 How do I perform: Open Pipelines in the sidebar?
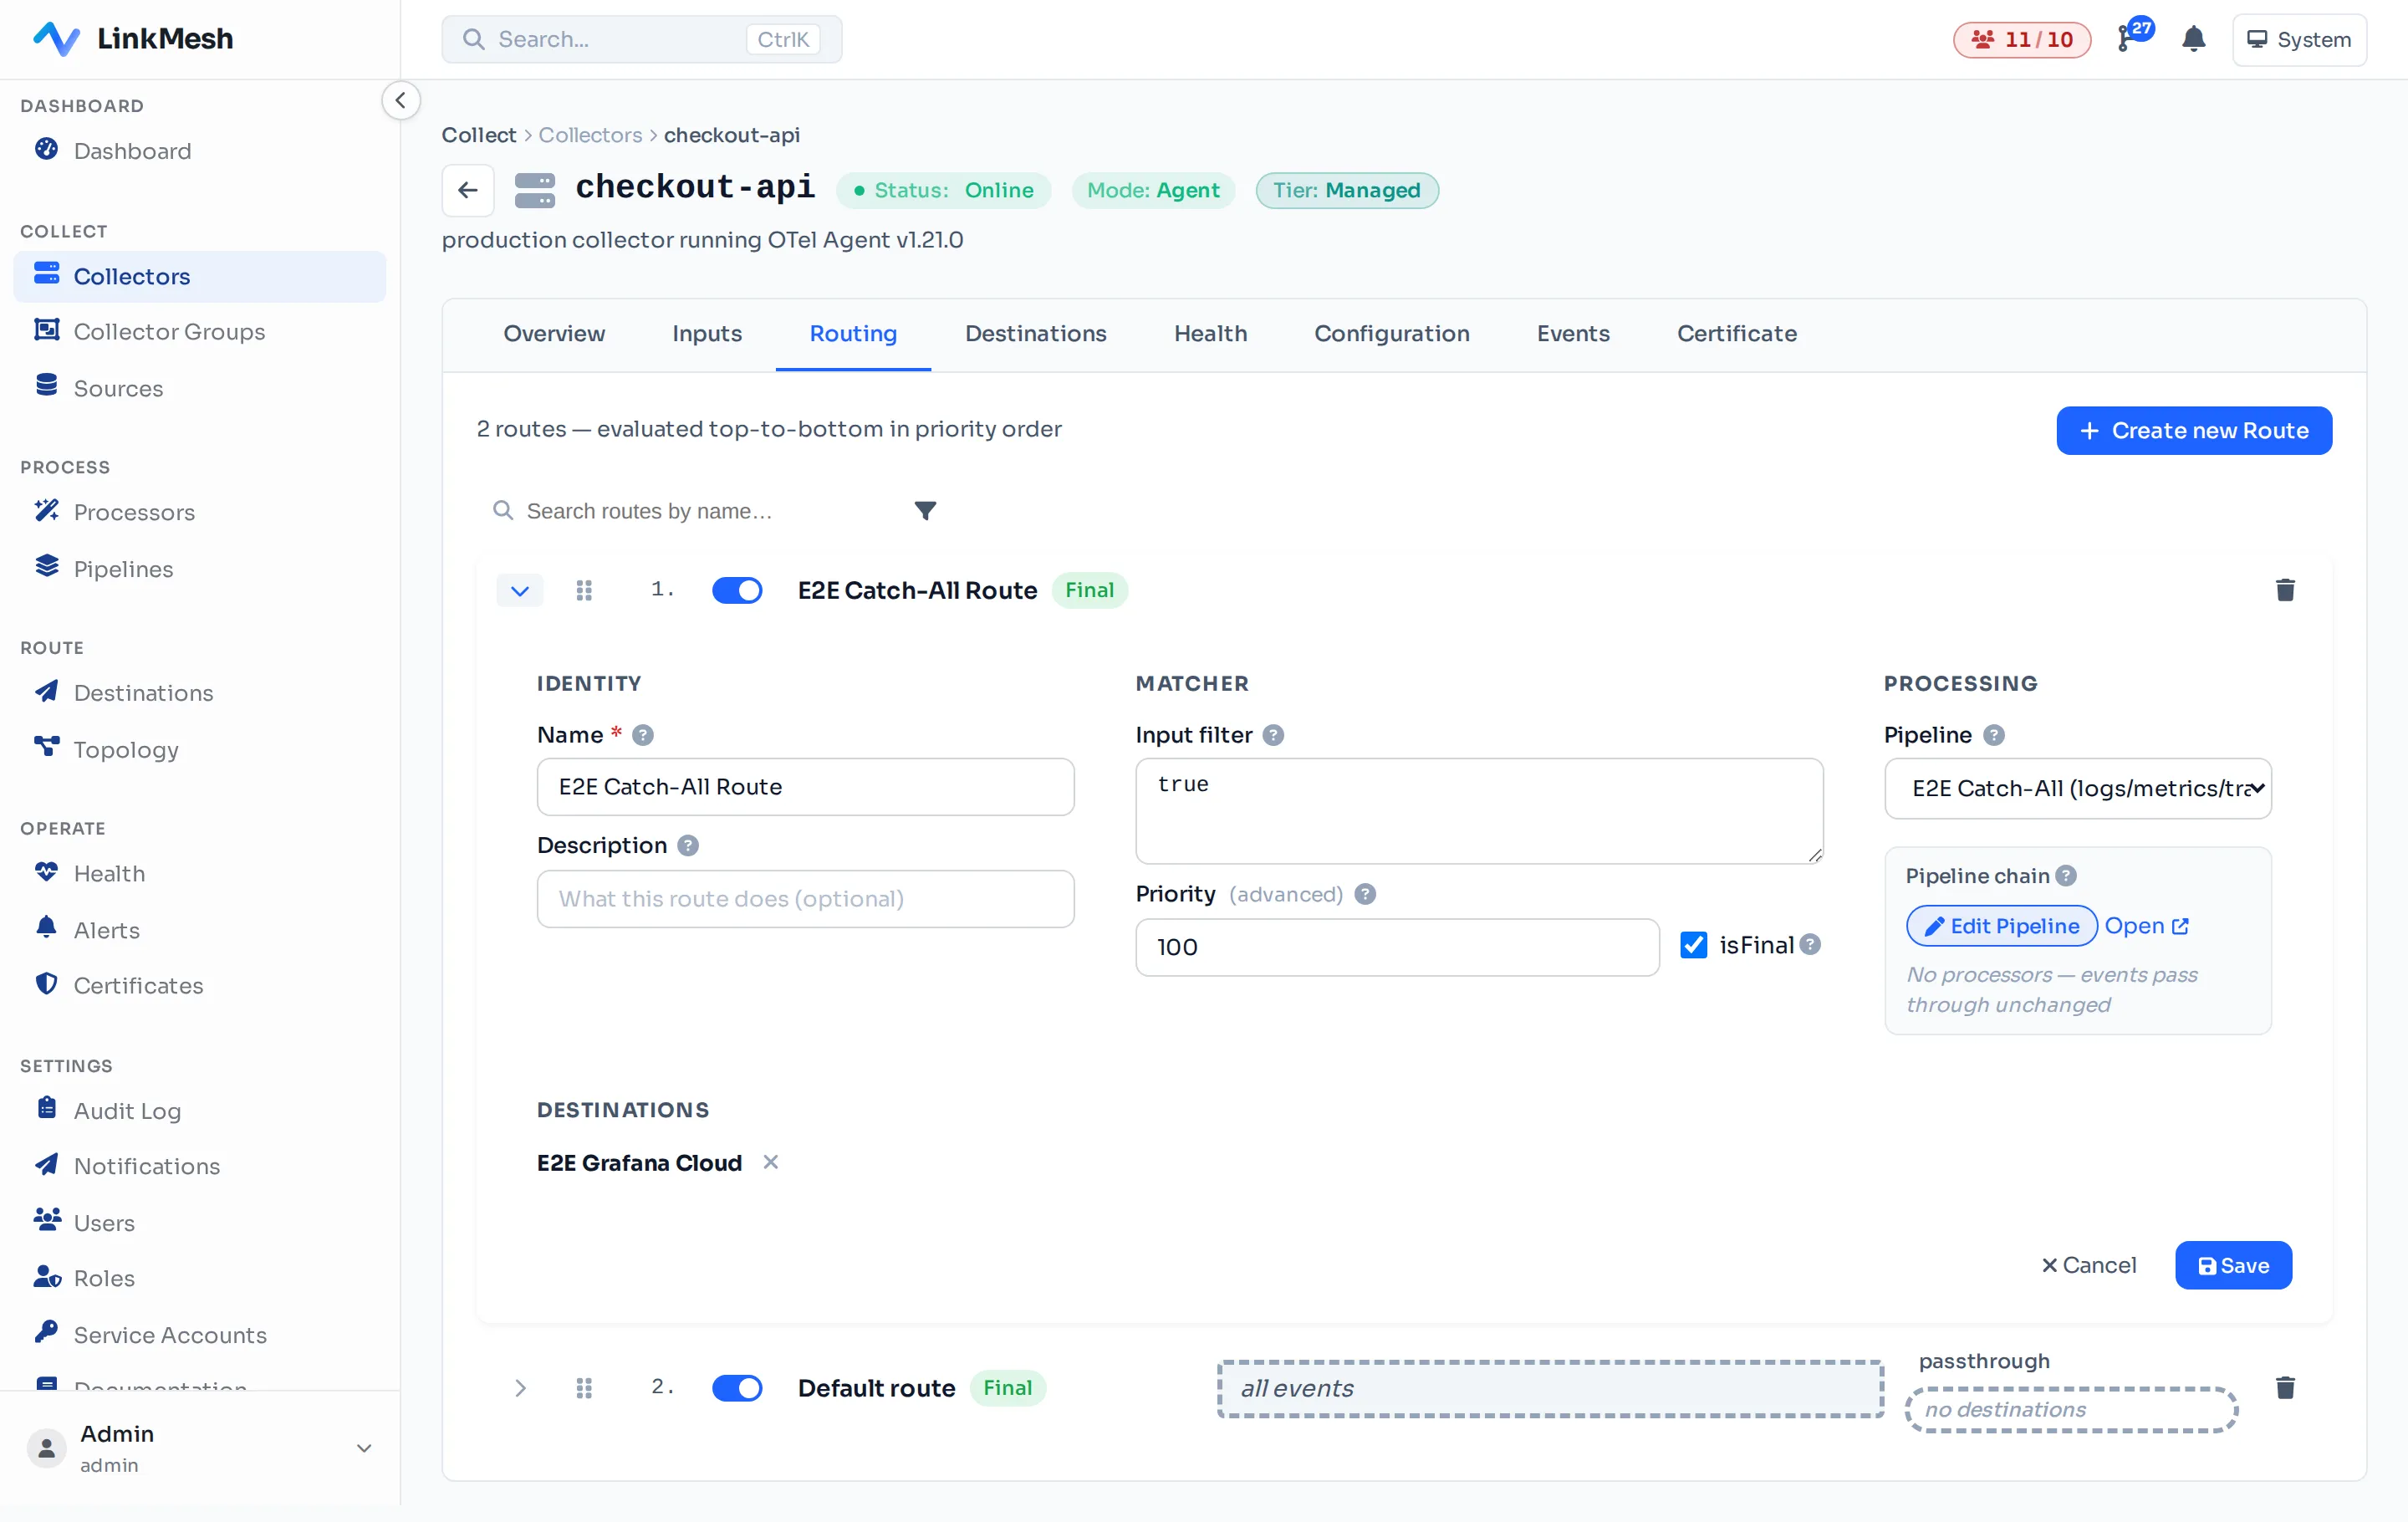pyautogui.click(x=199, y=569)
